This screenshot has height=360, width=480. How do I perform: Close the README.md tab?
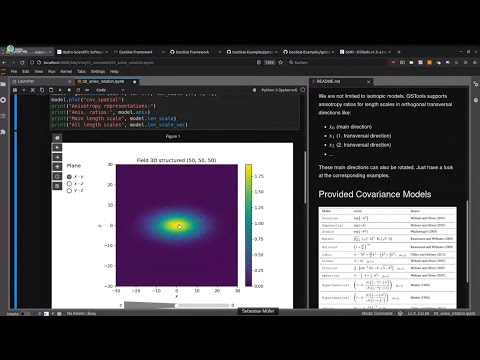click(368, 81)
